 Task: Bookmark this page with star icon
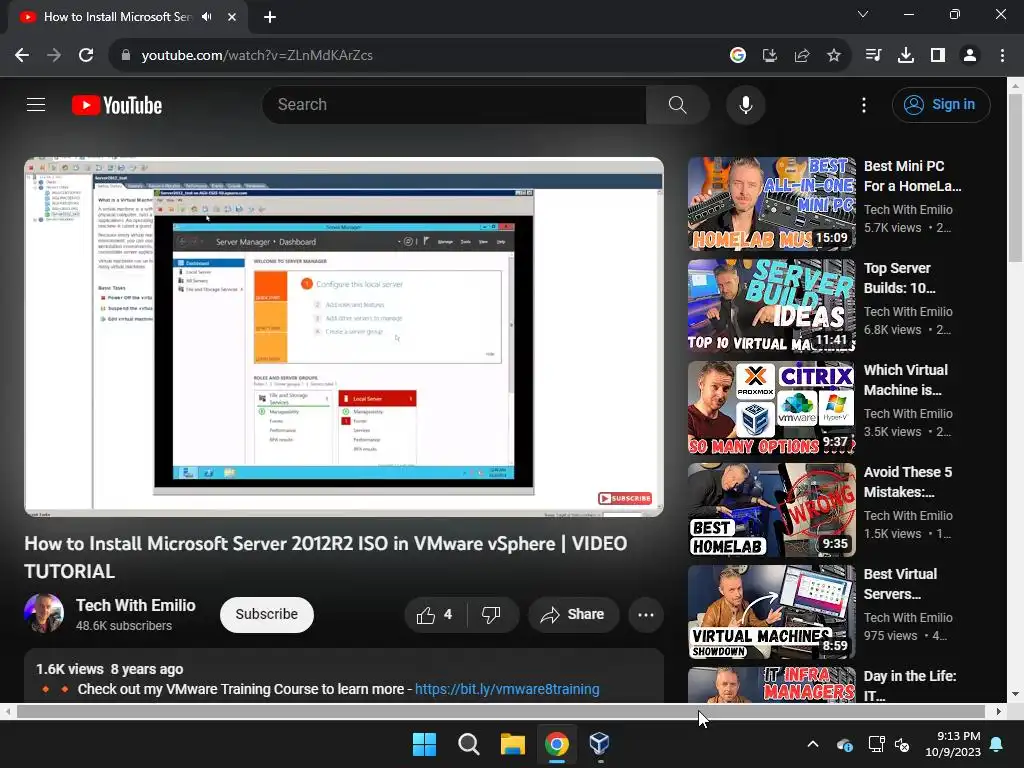pyautogui.click(x=834, y=56)
